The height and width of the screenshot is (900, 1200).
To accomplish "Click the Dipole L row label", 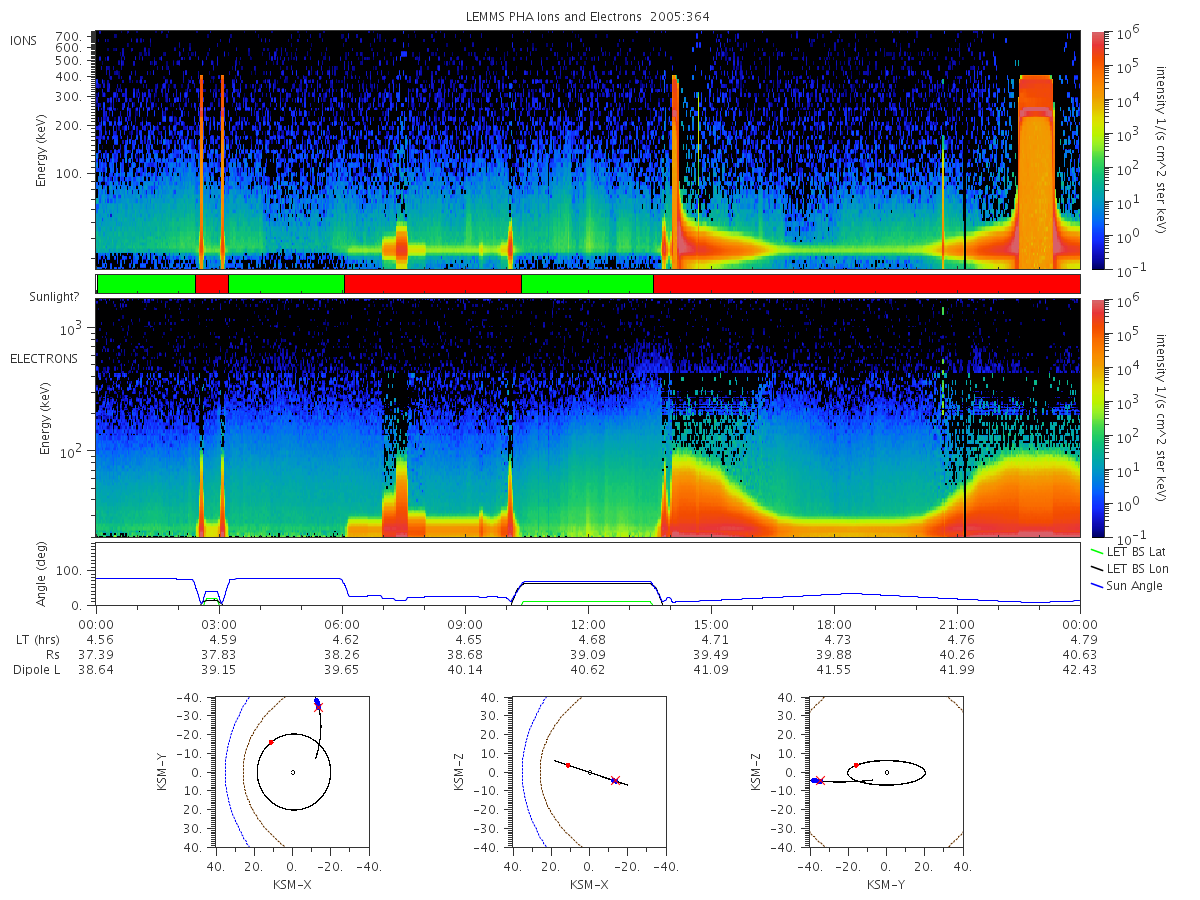I will pyautogui.click(x=36, y=669).
